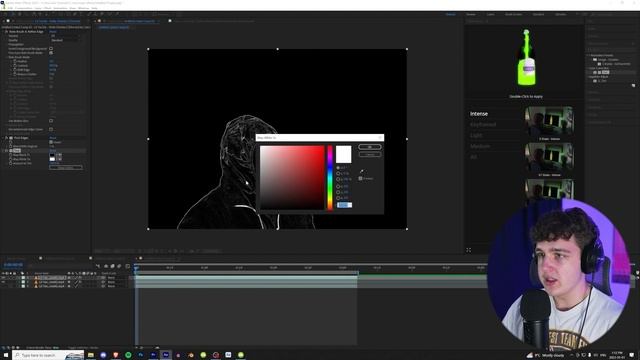Collapse the Roto Brush & Refine Edge effect
This screenshot has width=640, height=360.
click(x=3, y=31)
